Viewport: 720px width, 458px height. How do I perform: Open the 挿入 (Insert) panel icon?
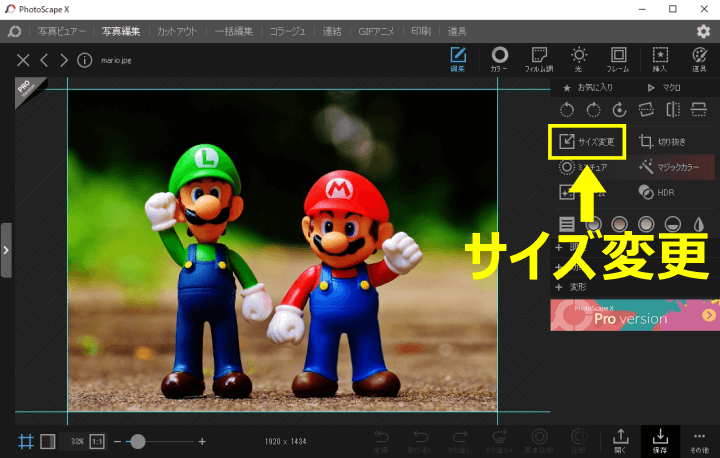click(660, 59)
